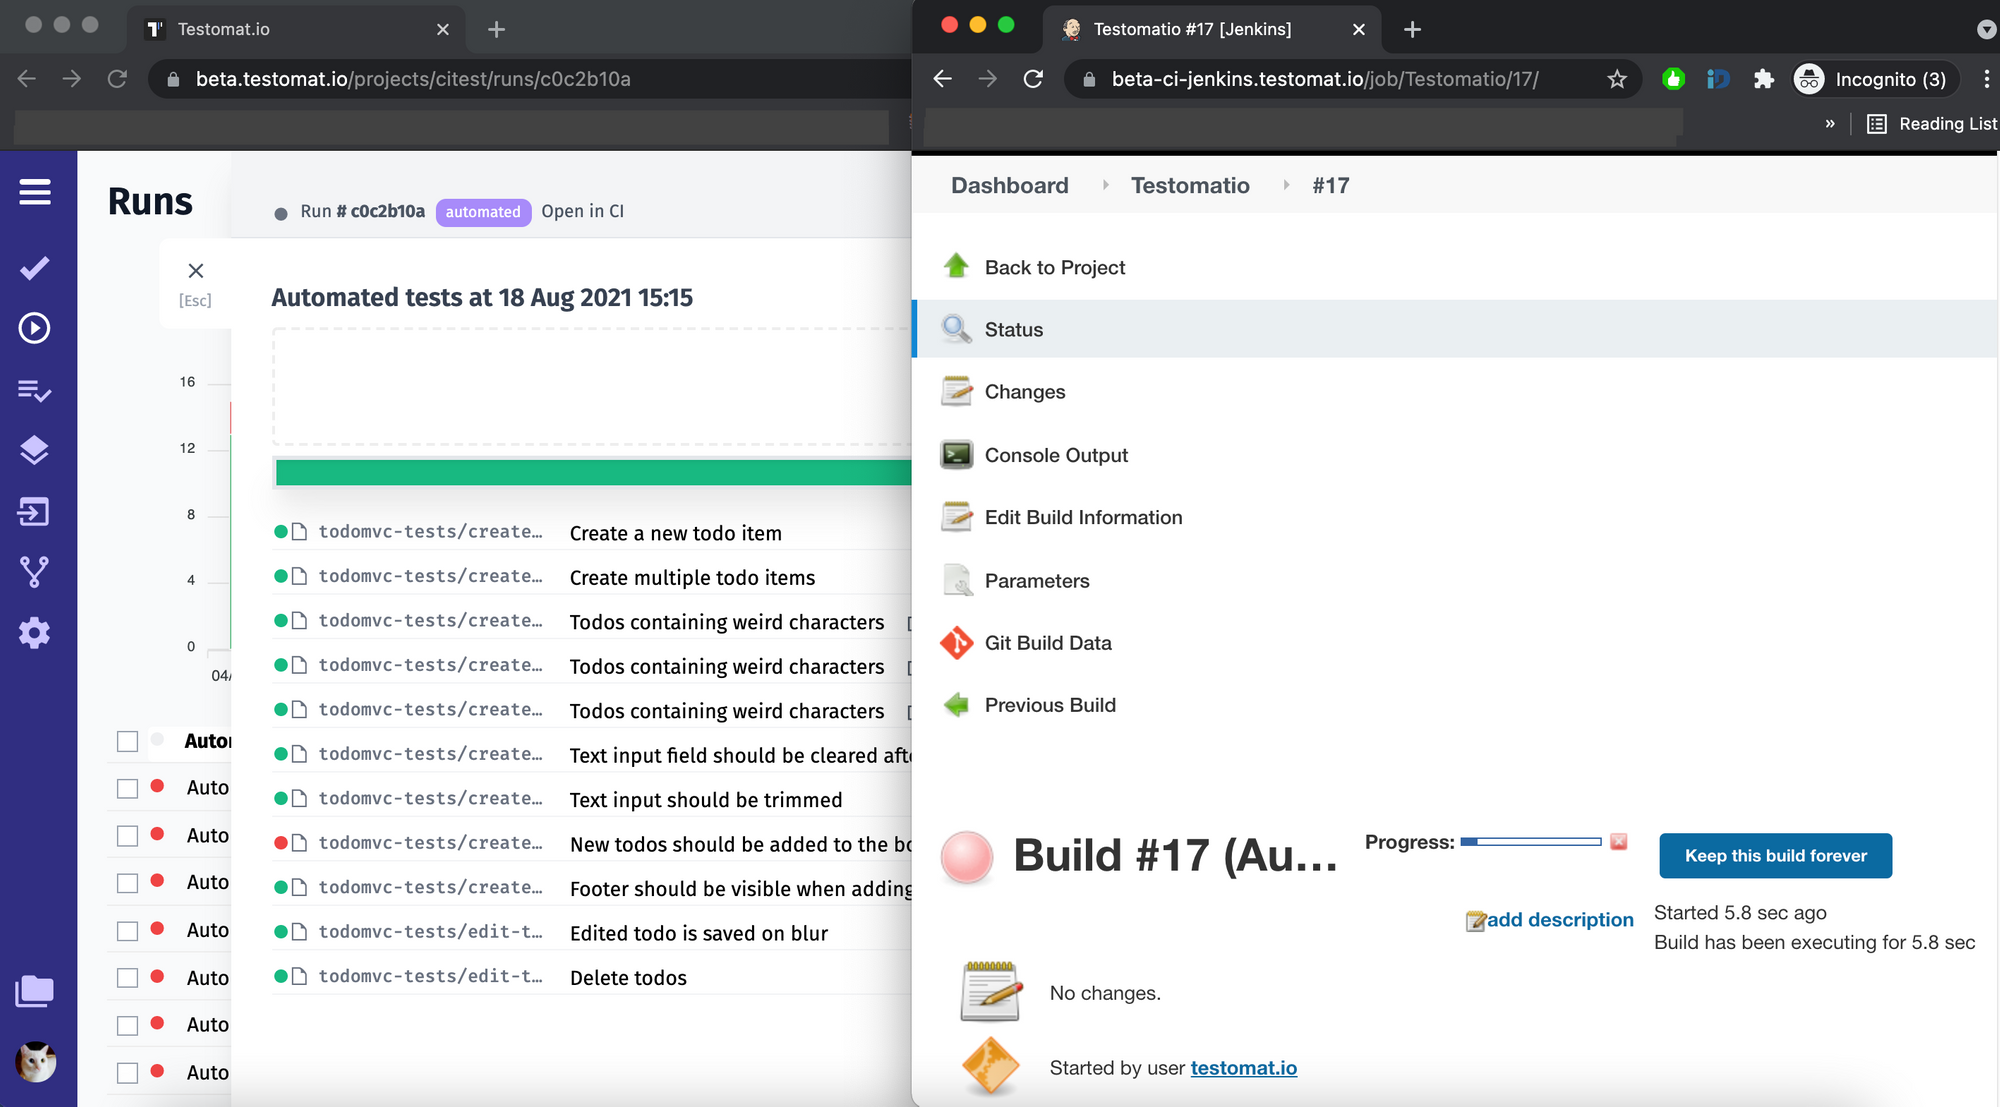The width and height of the screenshot is (2000, 1107).
Task: Click the automated tag badge
Action: pos(483,212)
